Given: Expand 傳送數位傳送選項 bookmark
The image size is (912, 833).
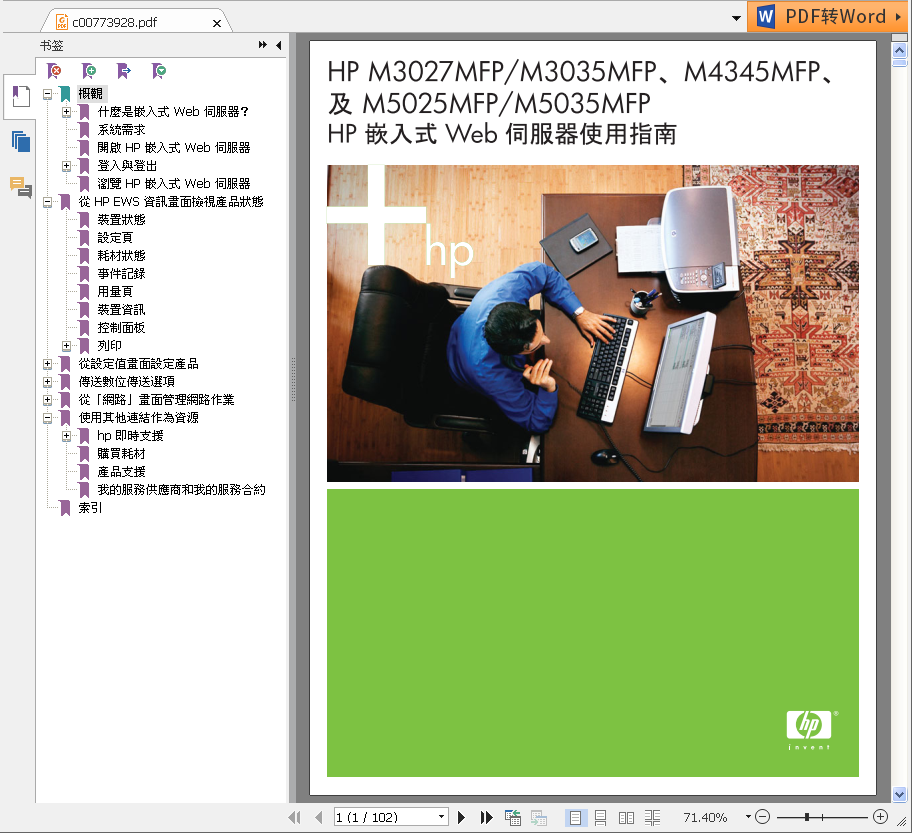Looking at the screenshot, I should 48,382.
